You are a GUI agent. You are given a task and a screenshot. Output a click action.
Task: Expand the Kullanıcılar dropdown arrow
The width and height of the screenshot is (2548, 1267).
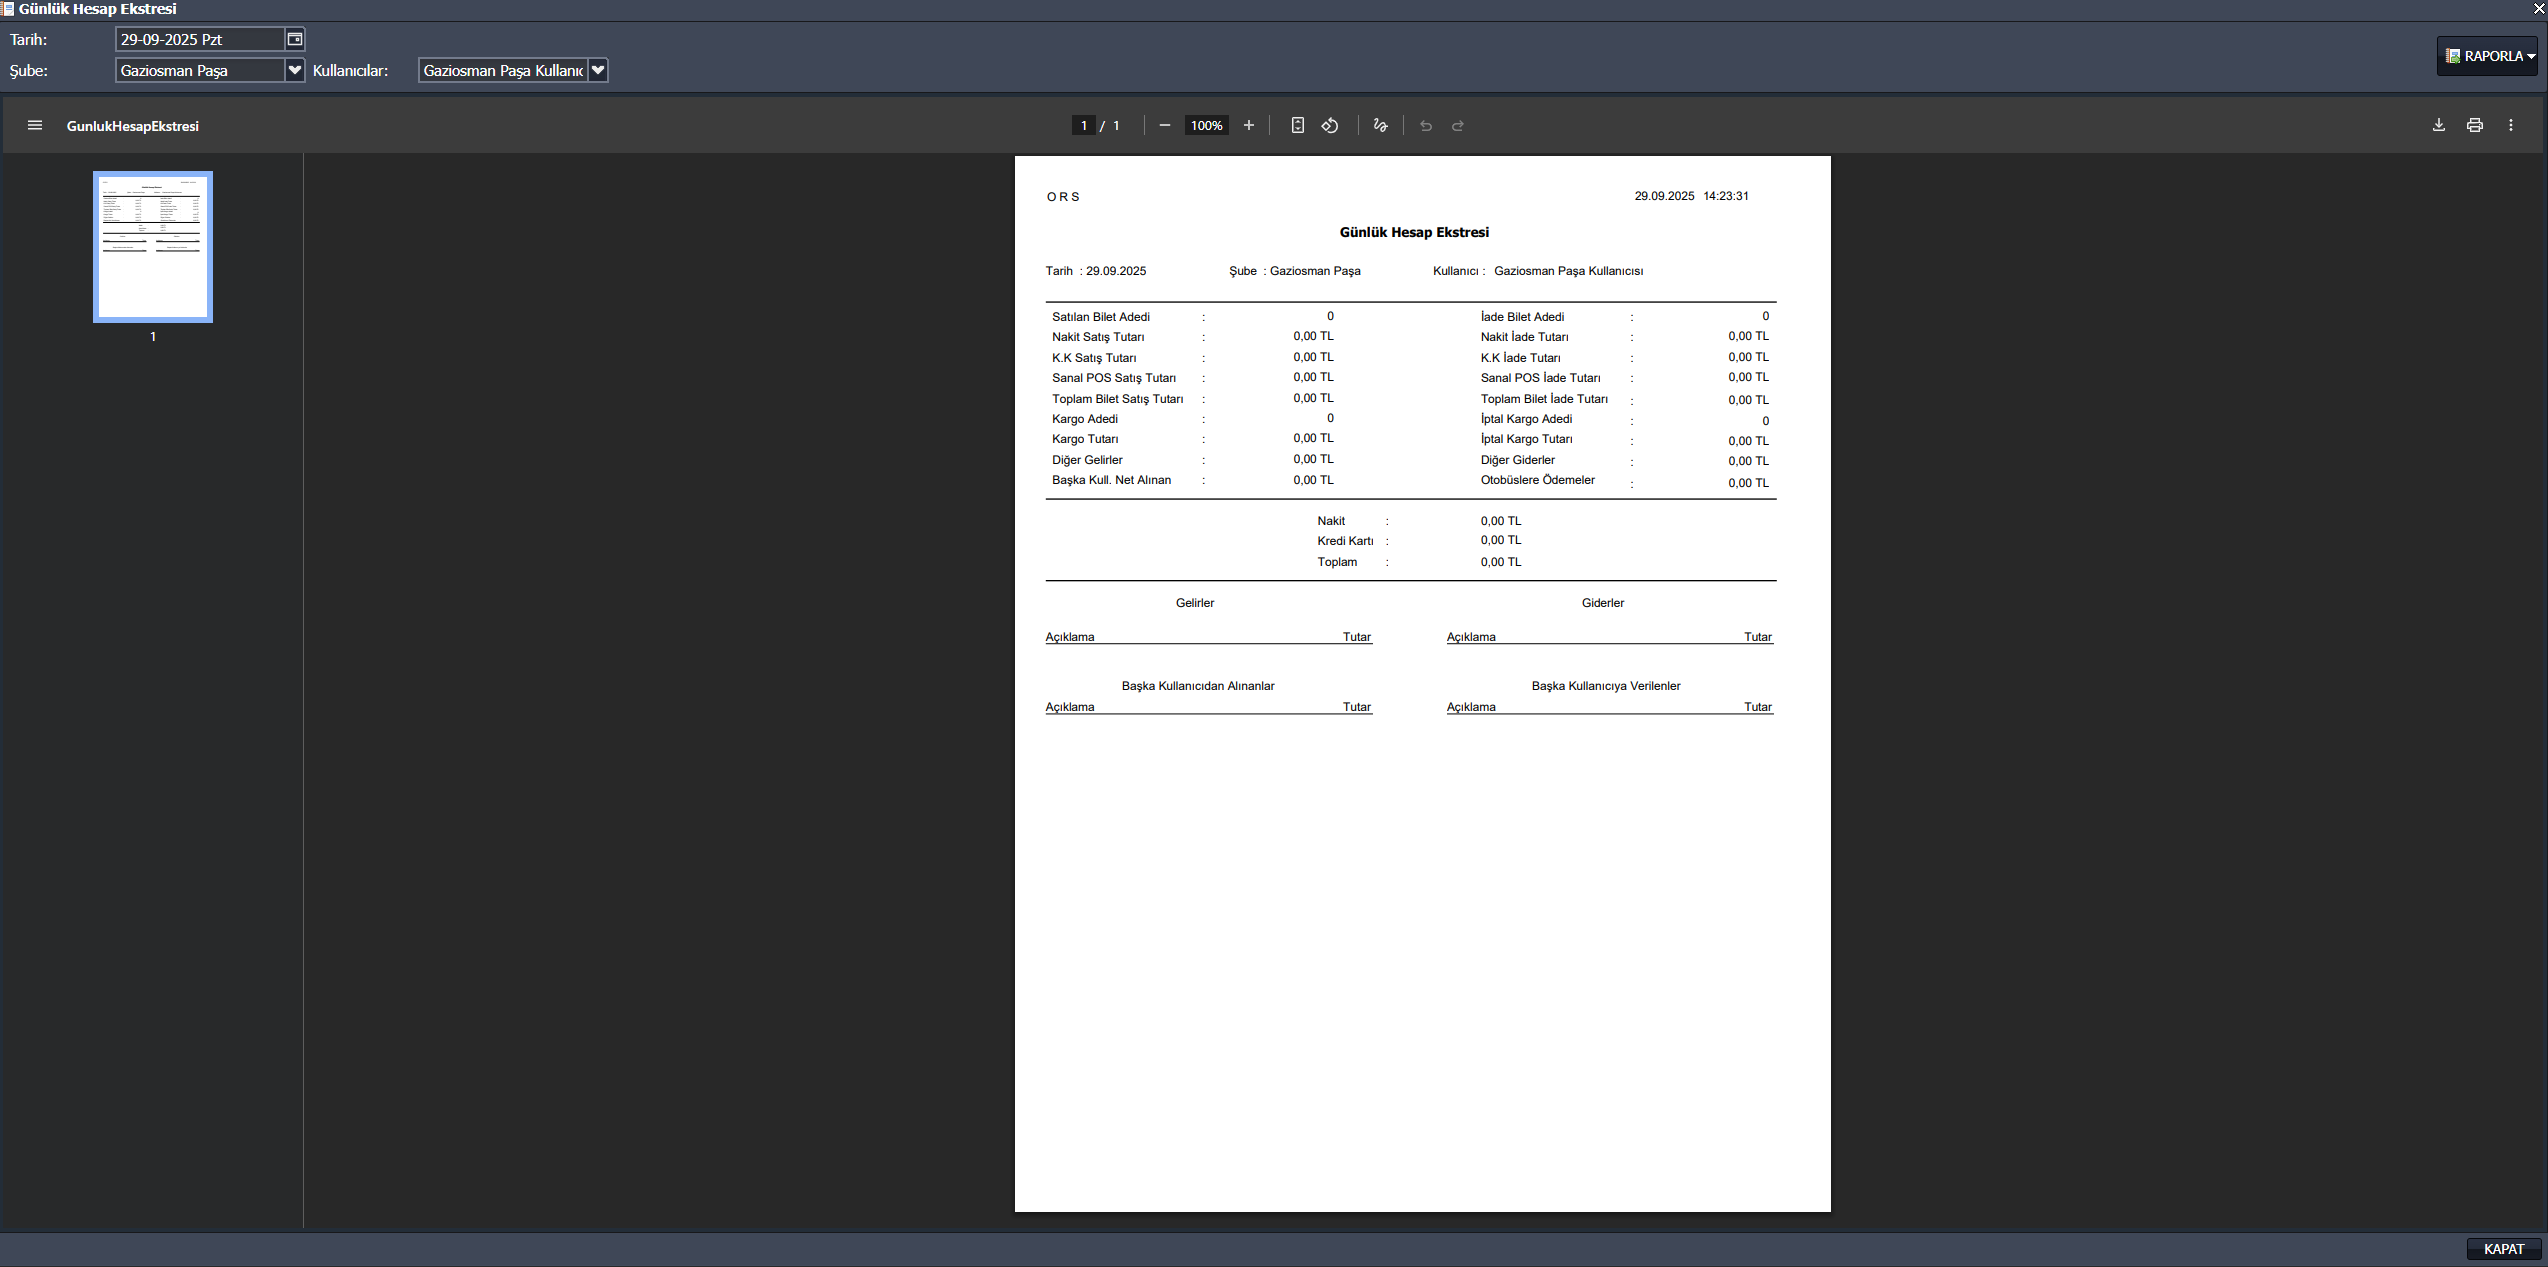598,70
